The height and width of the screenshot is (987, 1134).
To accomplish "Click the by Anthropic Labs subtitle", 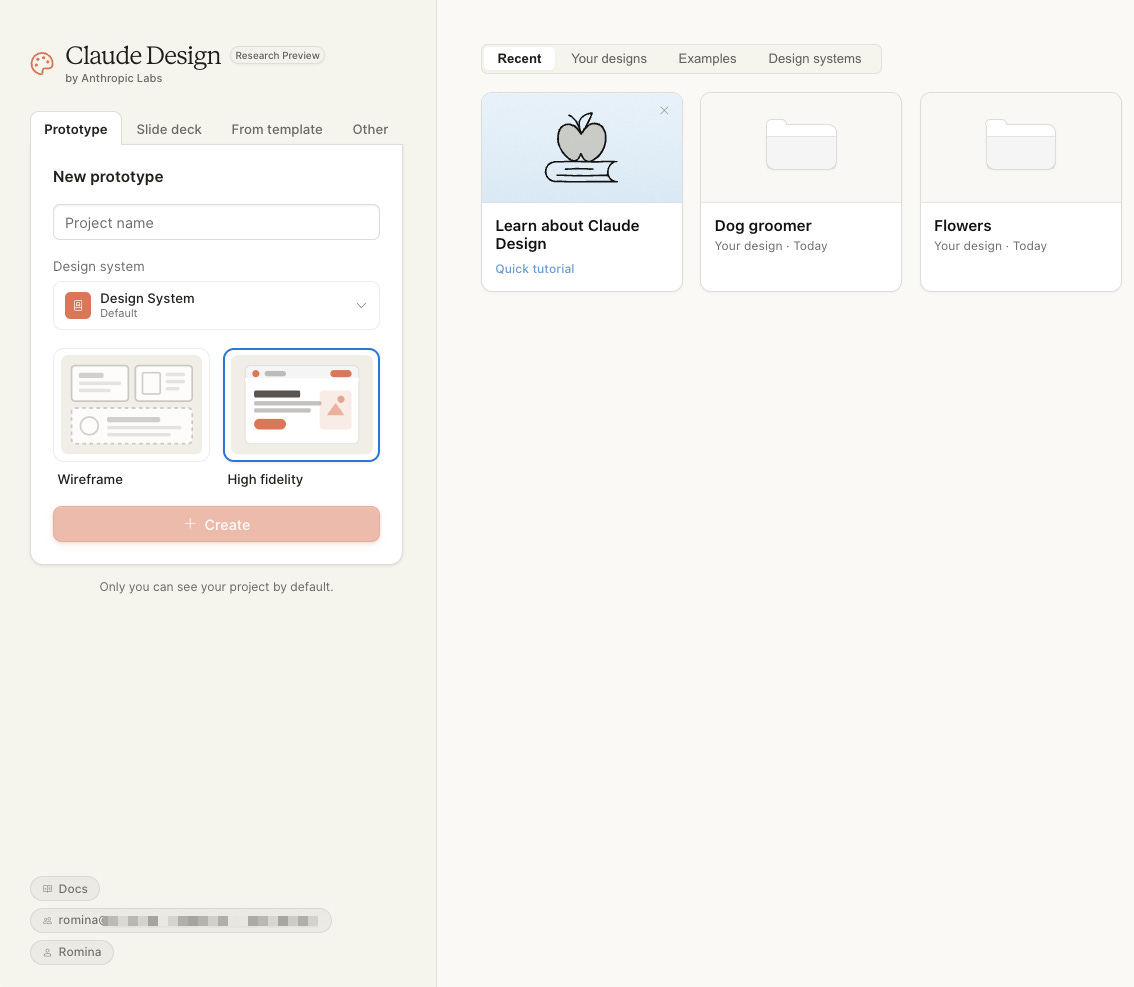I will (114, 78).
